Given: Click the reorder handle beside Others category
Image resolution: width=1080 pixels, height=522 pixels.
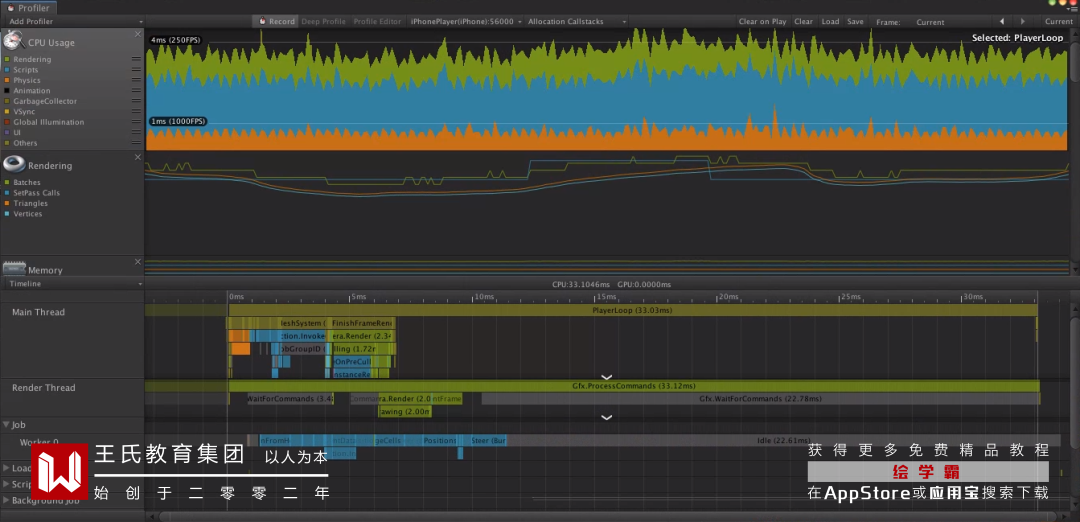Looking at the screenshot, I should [x=136, y=143].
